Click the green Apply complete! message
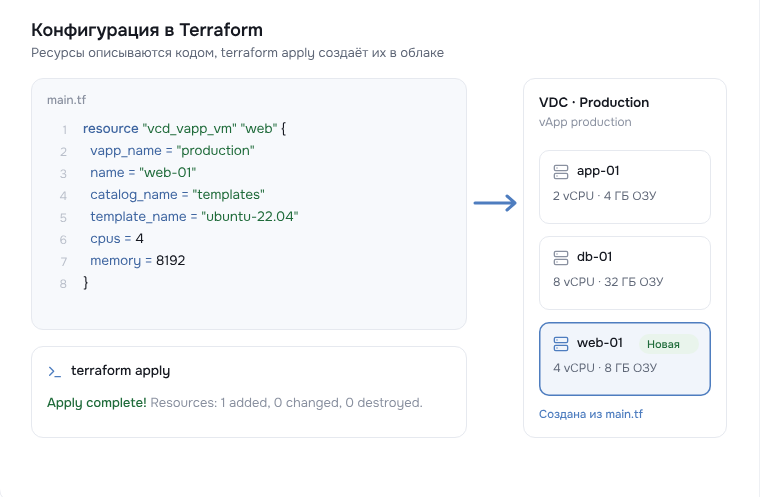This screenshot has height=497, width=760. pos(96,403)
